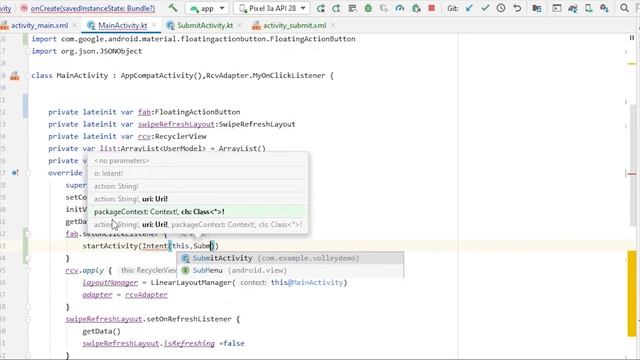
Task: Click the red error stripe marker on scrollbar
Action: click(x=632, y=174)
